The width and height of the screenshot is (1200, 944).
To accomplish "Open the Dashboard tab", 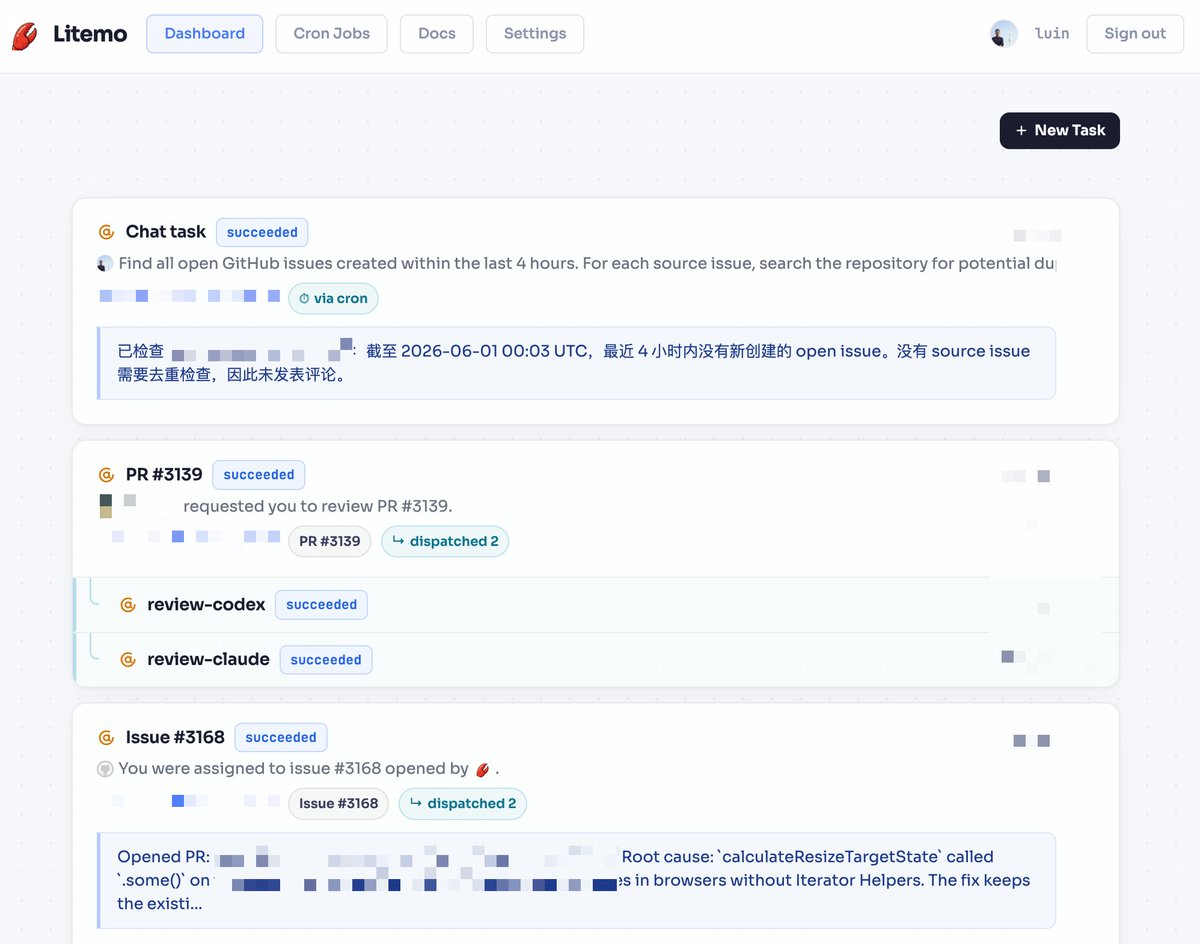I will pos(205,33).
